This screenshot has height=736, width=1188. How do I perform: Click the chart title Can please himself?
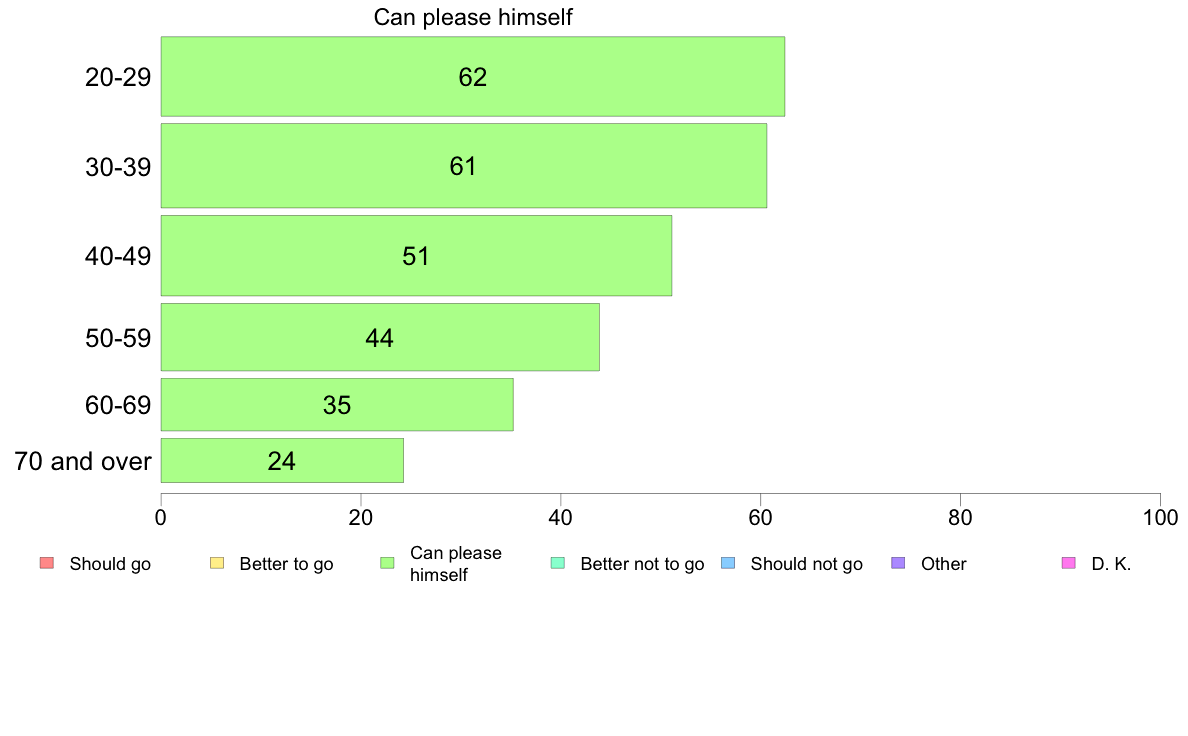pos(473,17)
